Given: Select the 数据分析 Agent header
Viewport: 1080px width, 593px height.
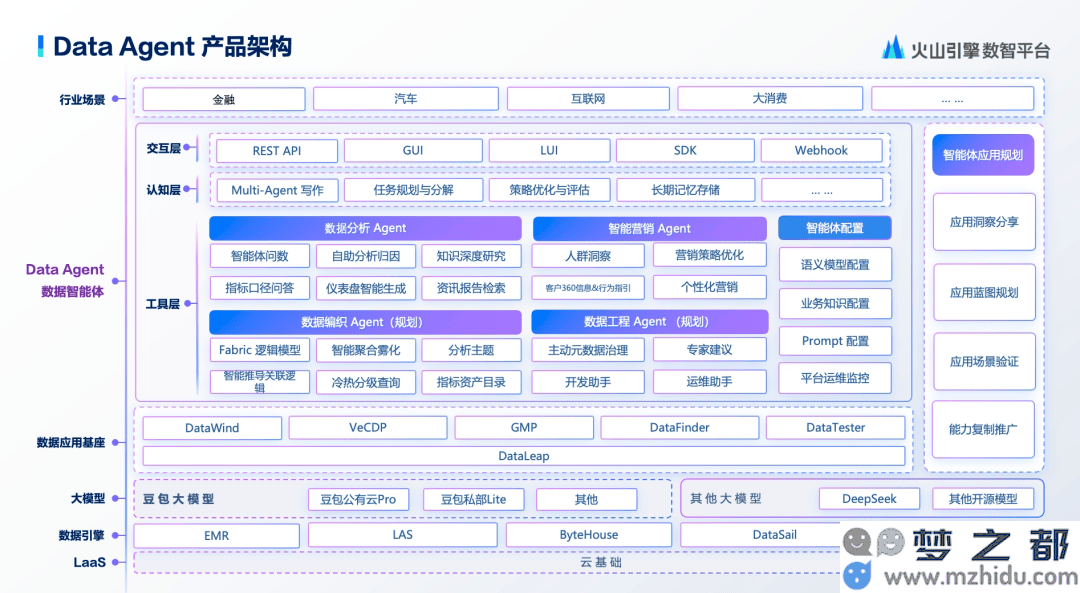Looking at the screenshot, I should [365, 228].
